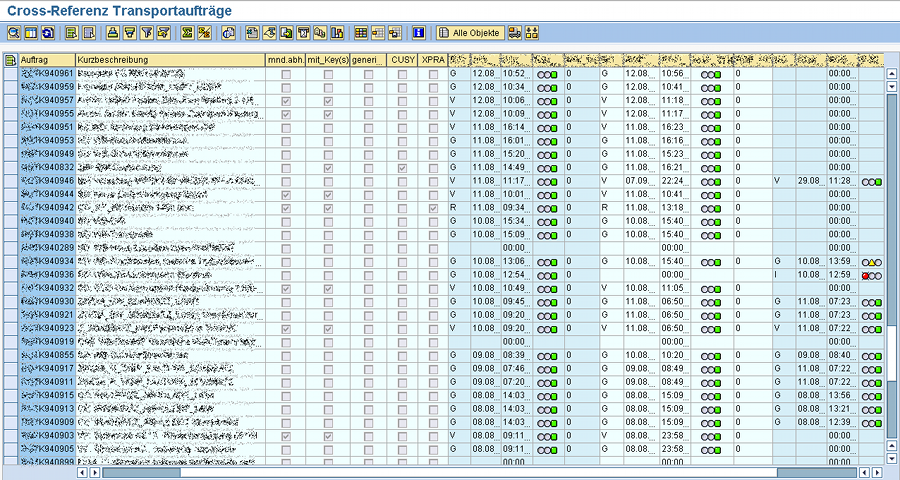This screenshot has width=900, height=480.
Task: Click the export list toolbar icon
Action: pos(252,33)
